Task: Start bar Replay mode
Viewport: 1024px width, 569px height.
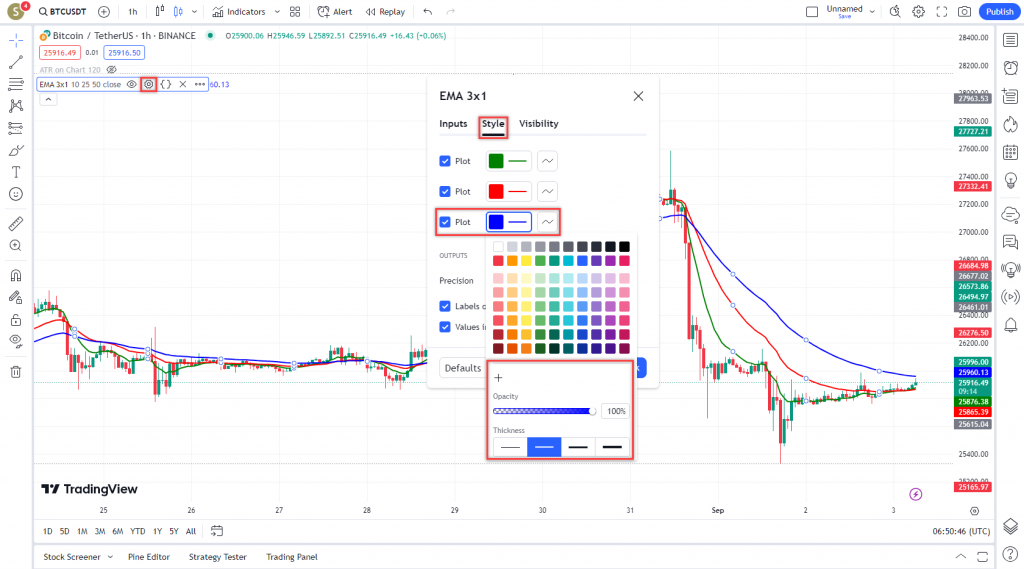Action: pyautogui.click(x=385, y=12)
